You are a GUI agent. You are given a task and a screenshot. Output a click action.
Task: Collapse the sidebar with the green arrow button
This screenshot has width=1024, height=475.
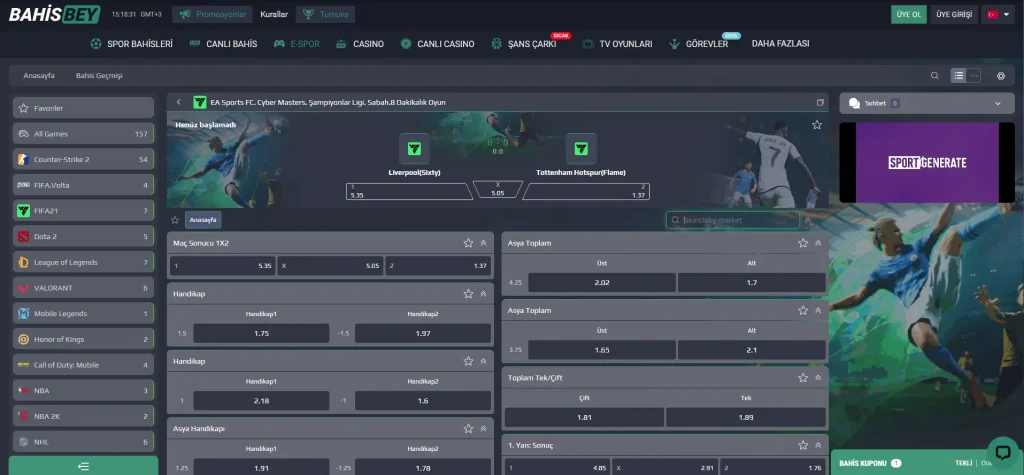tap(84, 466)
